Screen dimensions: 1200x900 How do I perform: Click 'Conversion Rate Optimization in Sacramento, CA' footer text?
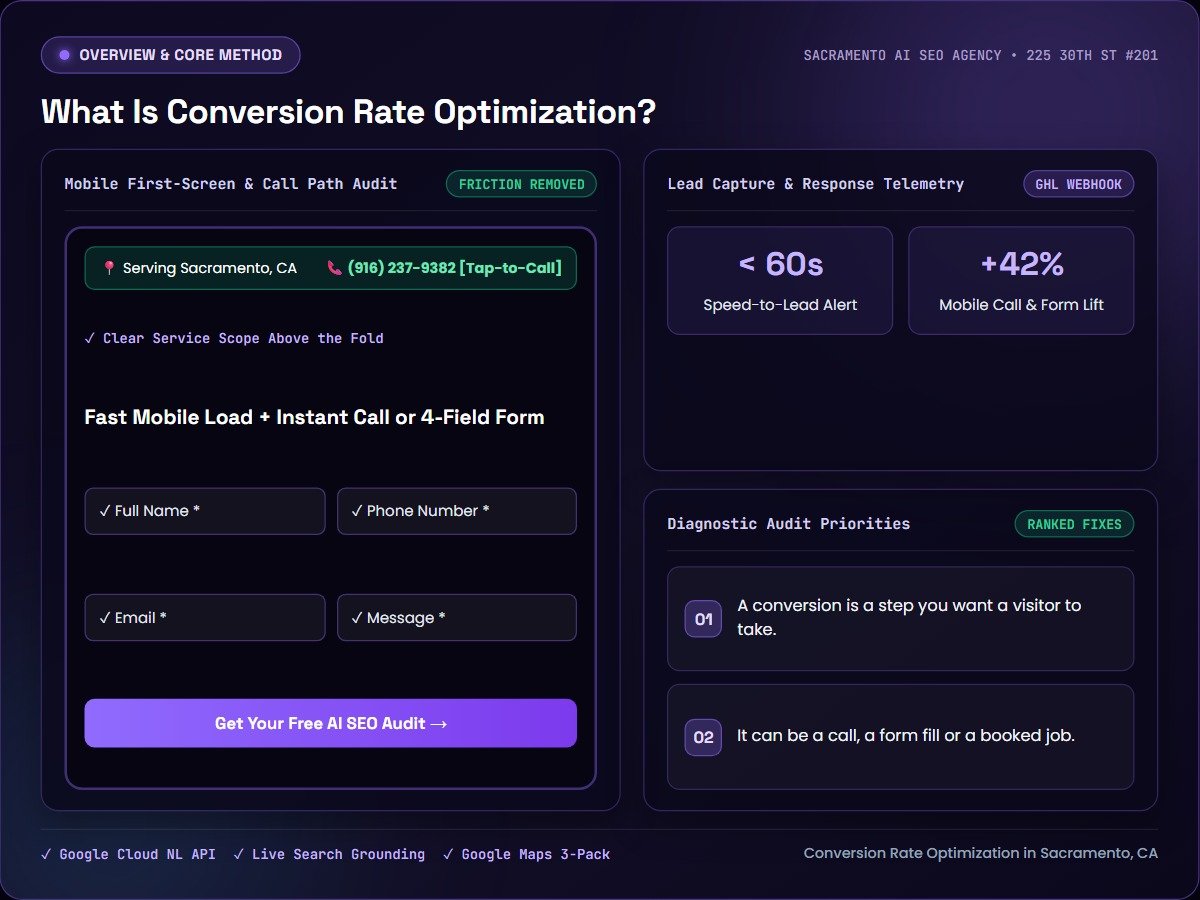pos(981,853)
